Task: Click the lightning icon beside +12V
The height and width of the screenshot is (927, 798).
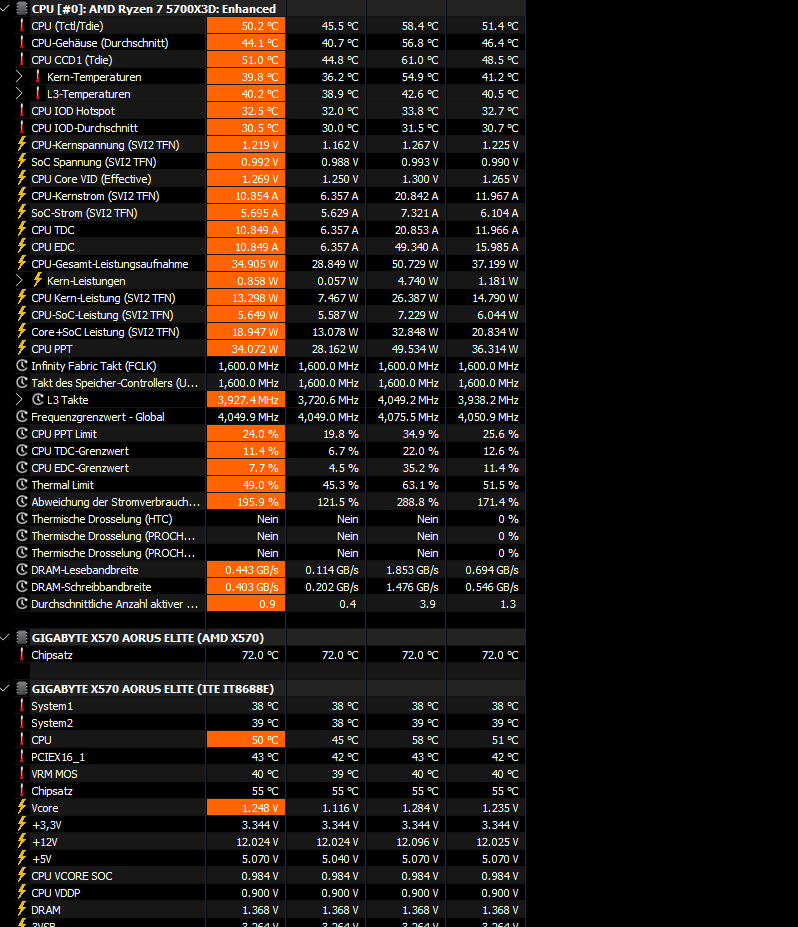Action: point(22,841)
